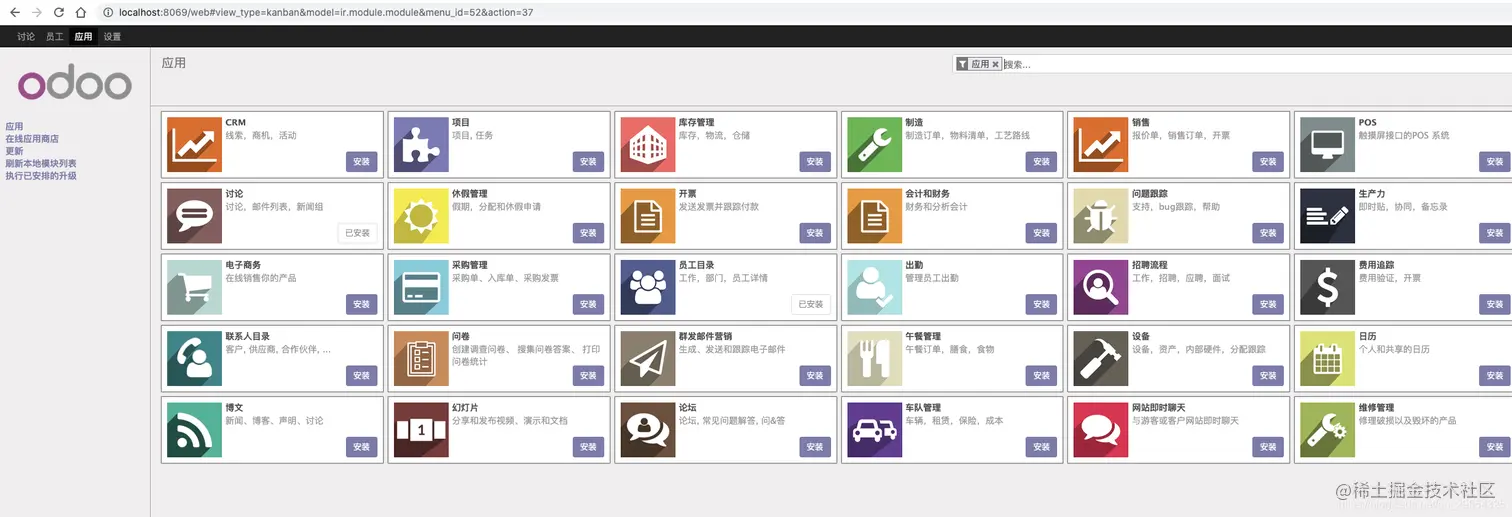Viewport: 1512px width, 517px height.
Task: Click the 开票 document icon
Action: coord(648,216)
